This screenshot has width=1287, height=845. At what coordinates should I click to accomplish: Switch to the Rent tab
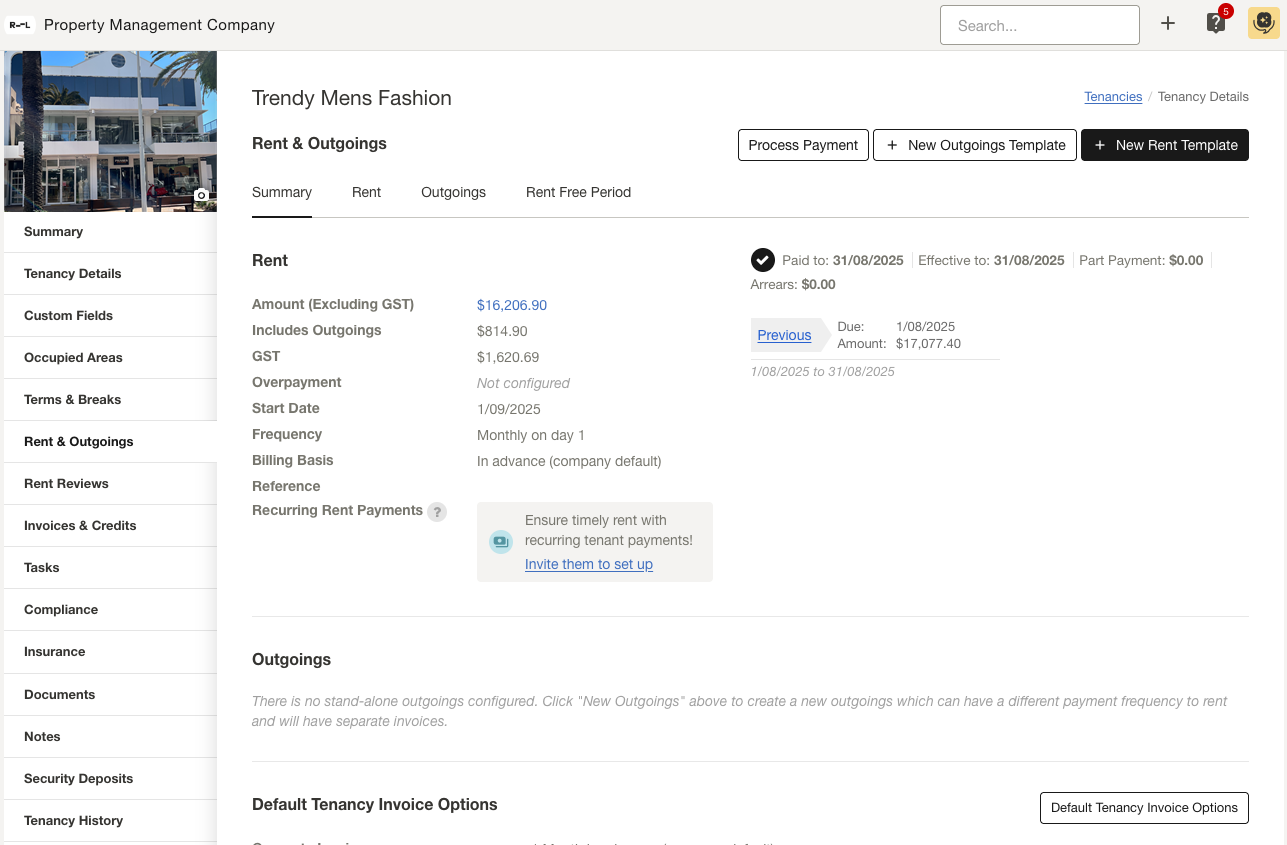[x=366, y=192]
